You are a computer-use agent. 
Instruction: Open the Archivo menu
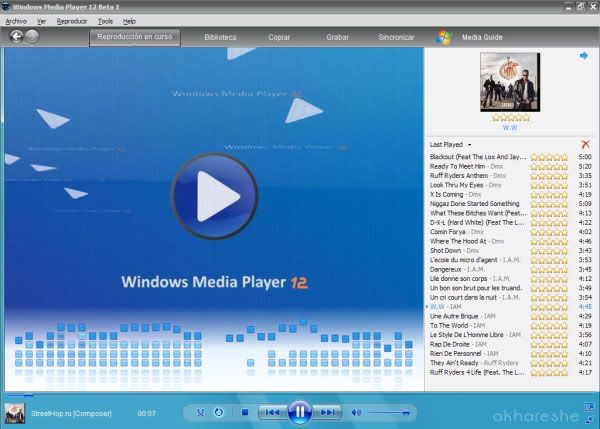[x=16, y=21]
